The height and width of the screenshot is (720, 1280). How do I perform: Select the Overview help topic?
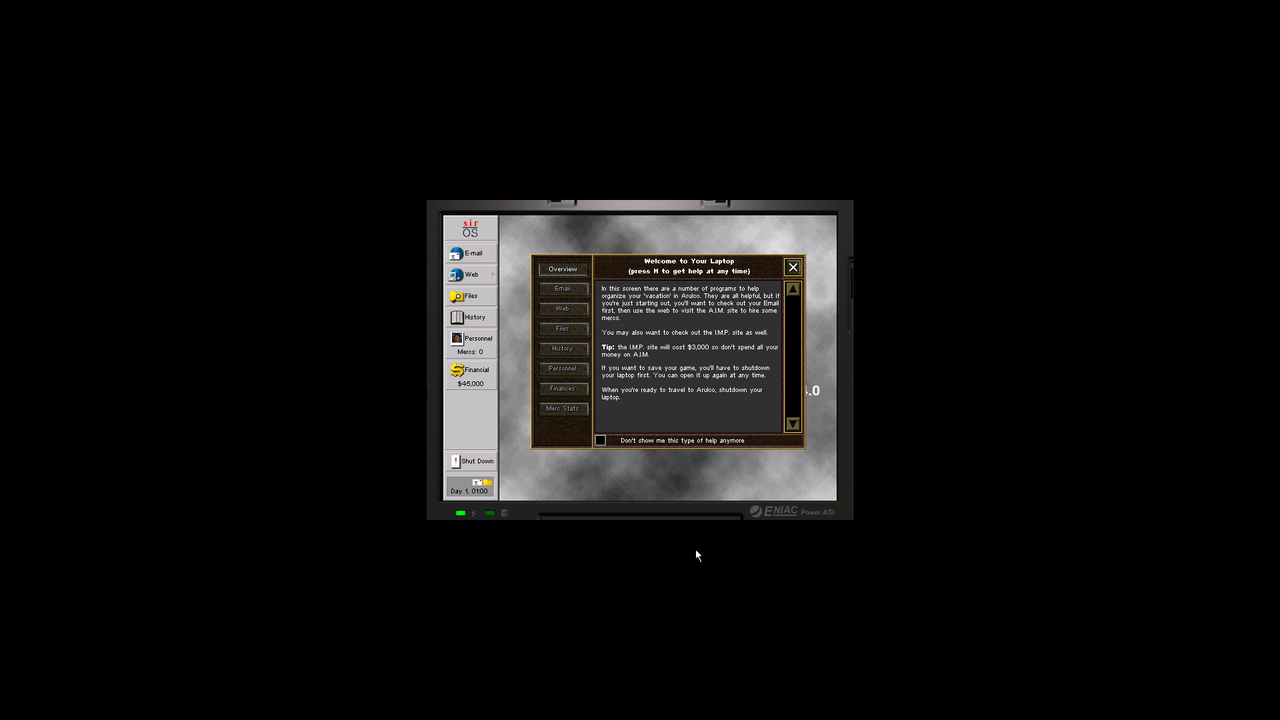pyautogui.click(x=563, y=269)
